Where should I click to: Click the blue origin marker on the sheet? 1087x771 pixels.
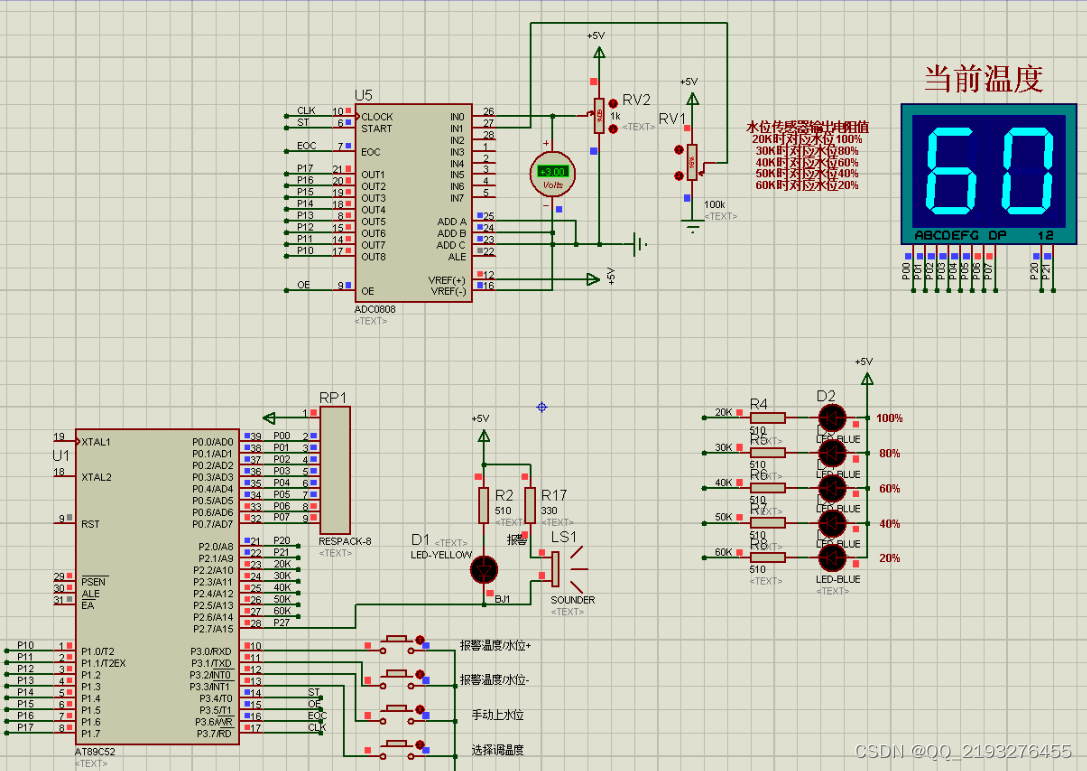(x=542, y=407)
